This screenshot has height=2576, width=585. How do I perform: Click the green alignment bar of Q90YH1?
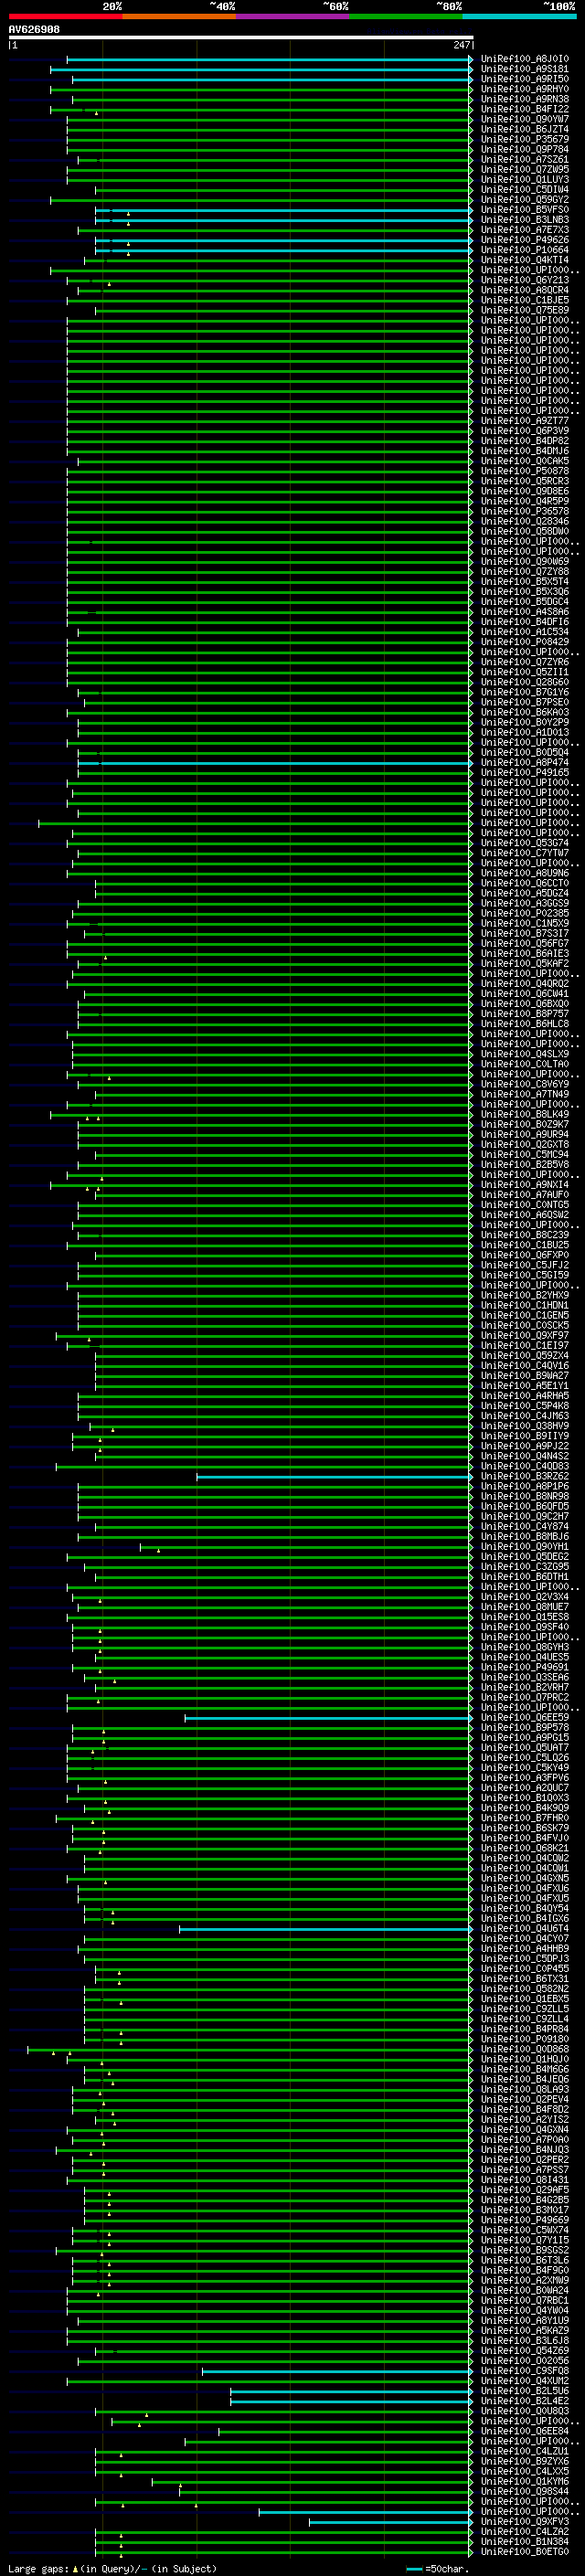(306, 1547)
